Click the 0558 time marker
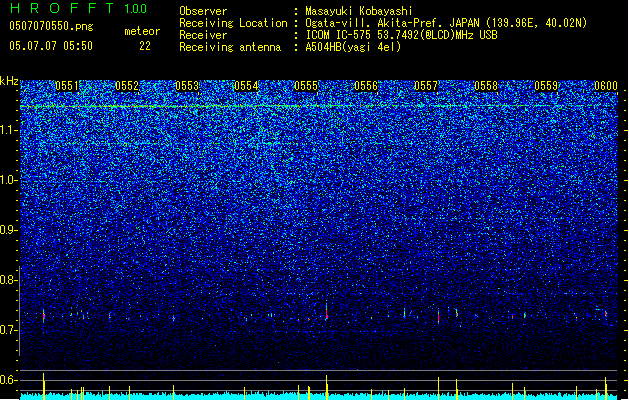The height and width of the screenshot is (400, 629). [x=486, y=86]
